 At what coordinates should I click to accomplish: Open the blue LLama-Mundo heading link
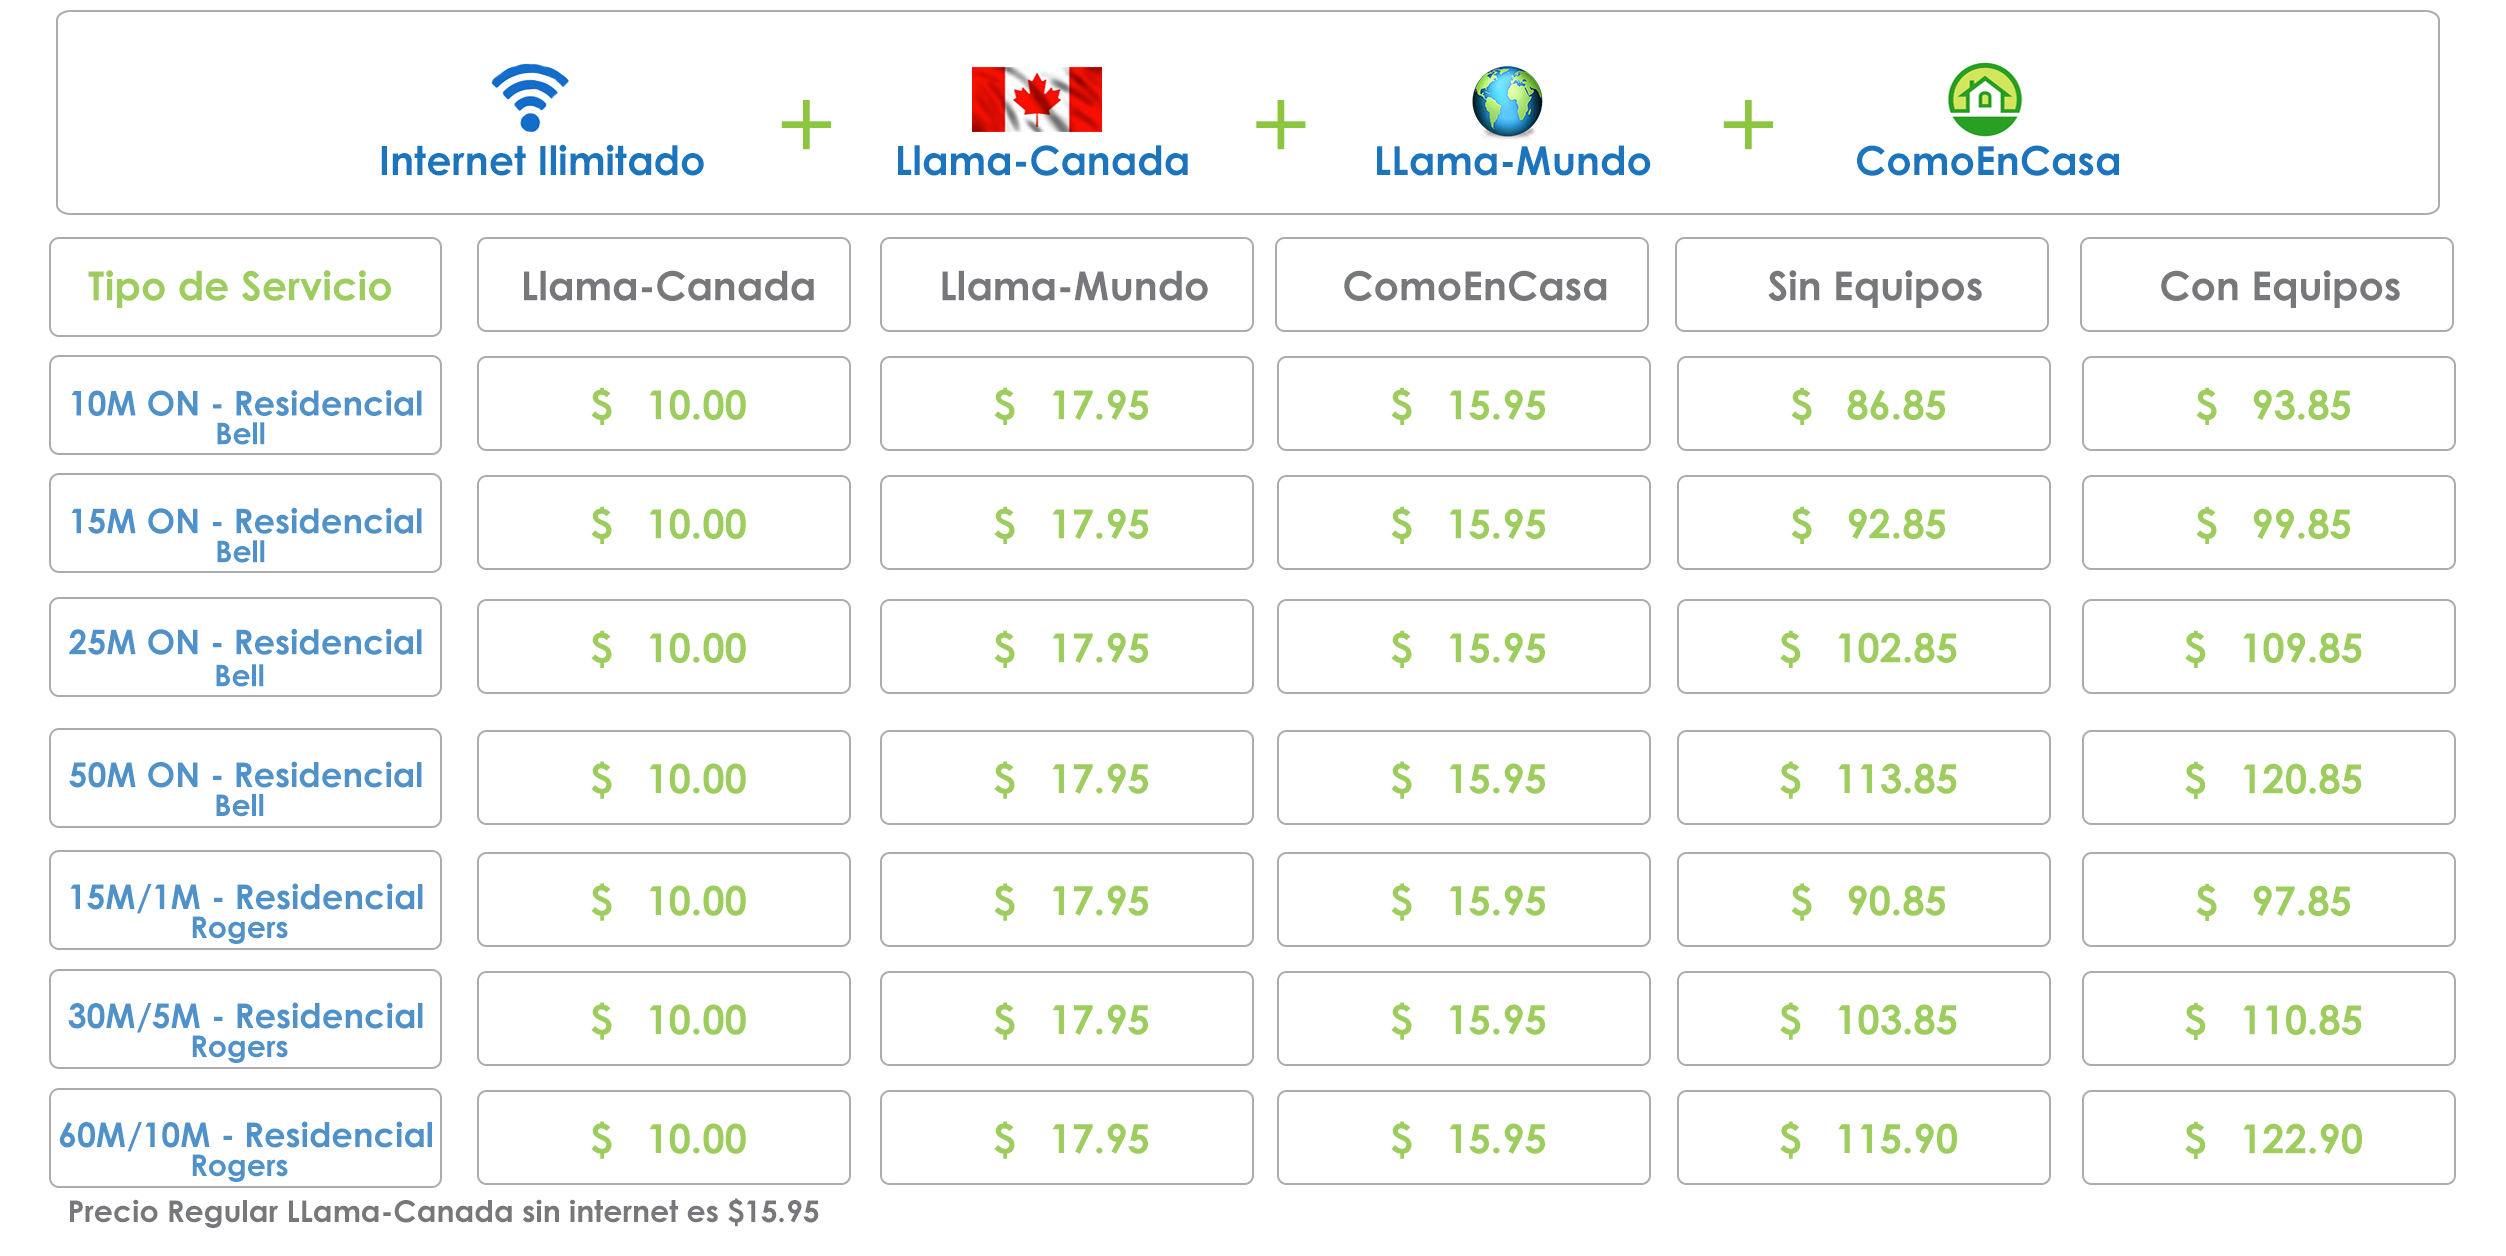1512,161
